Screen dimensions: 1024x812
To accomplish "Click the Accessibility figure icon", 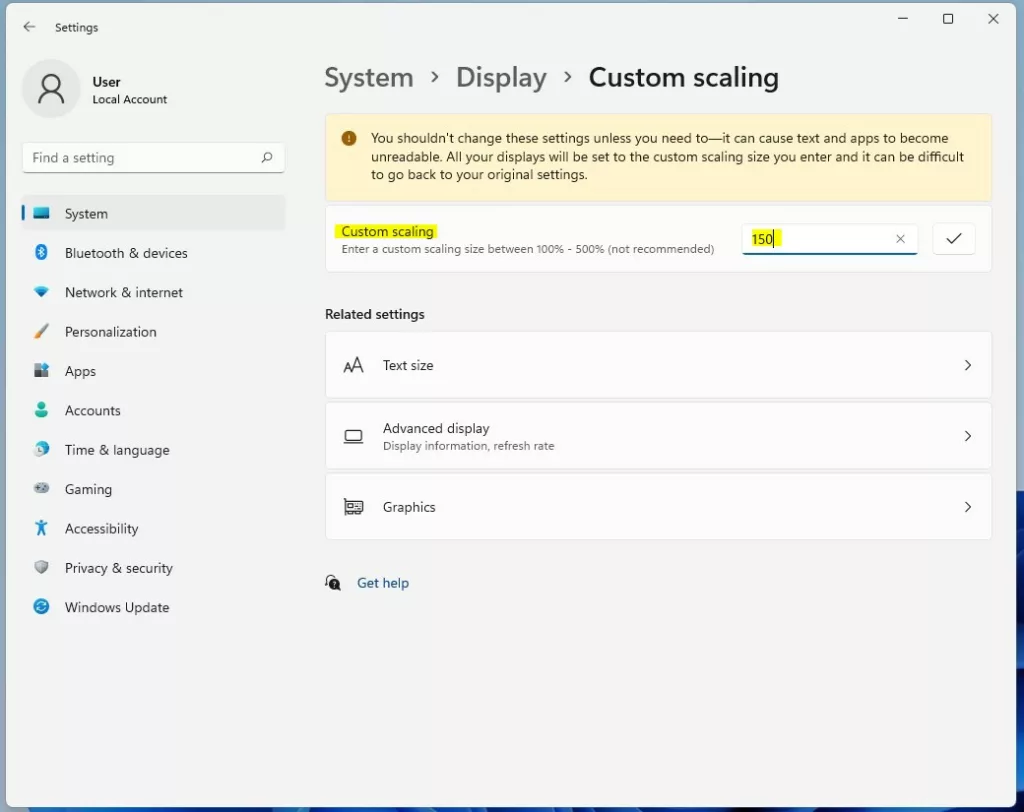I will [x=41, y=528].
